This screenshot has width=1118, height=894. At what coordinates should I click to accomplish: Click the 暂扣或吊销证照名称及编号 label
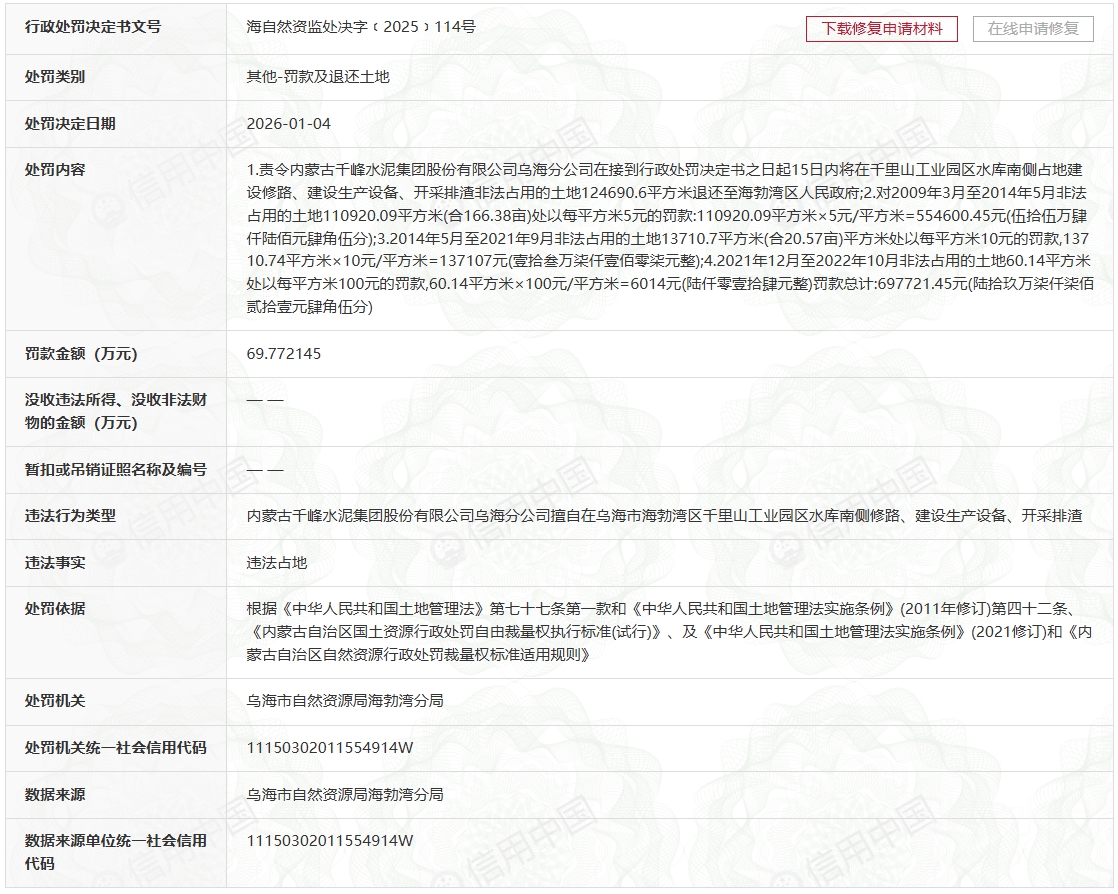pos(115,469)
